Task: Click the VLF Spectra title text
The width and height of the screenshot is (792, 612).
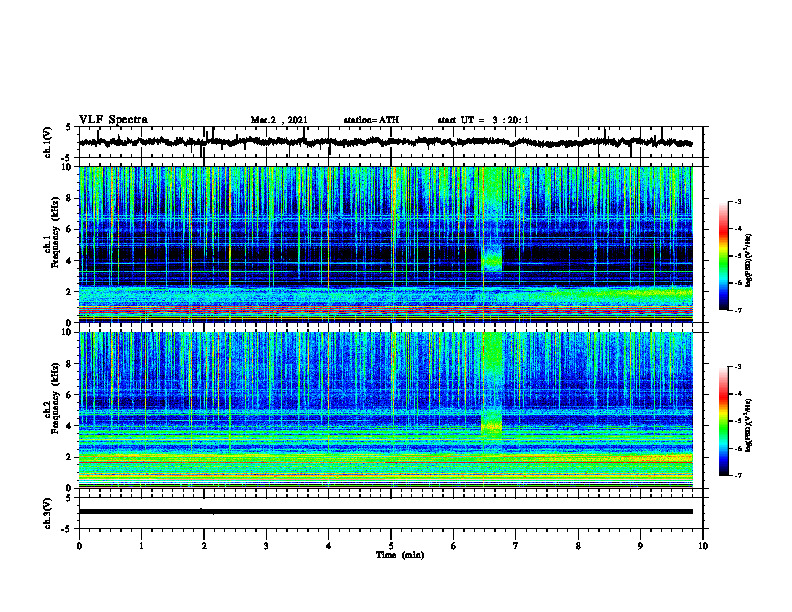Action: 113,120
